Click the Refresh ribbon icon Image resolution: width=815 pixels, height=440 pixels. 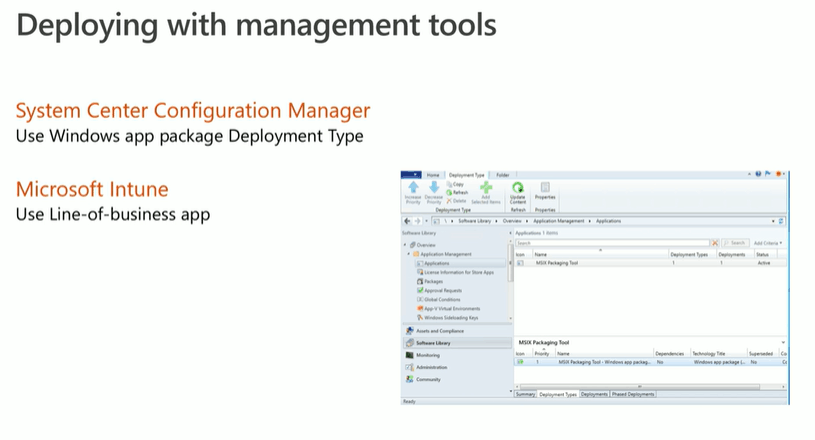click(x=450, y=193)
